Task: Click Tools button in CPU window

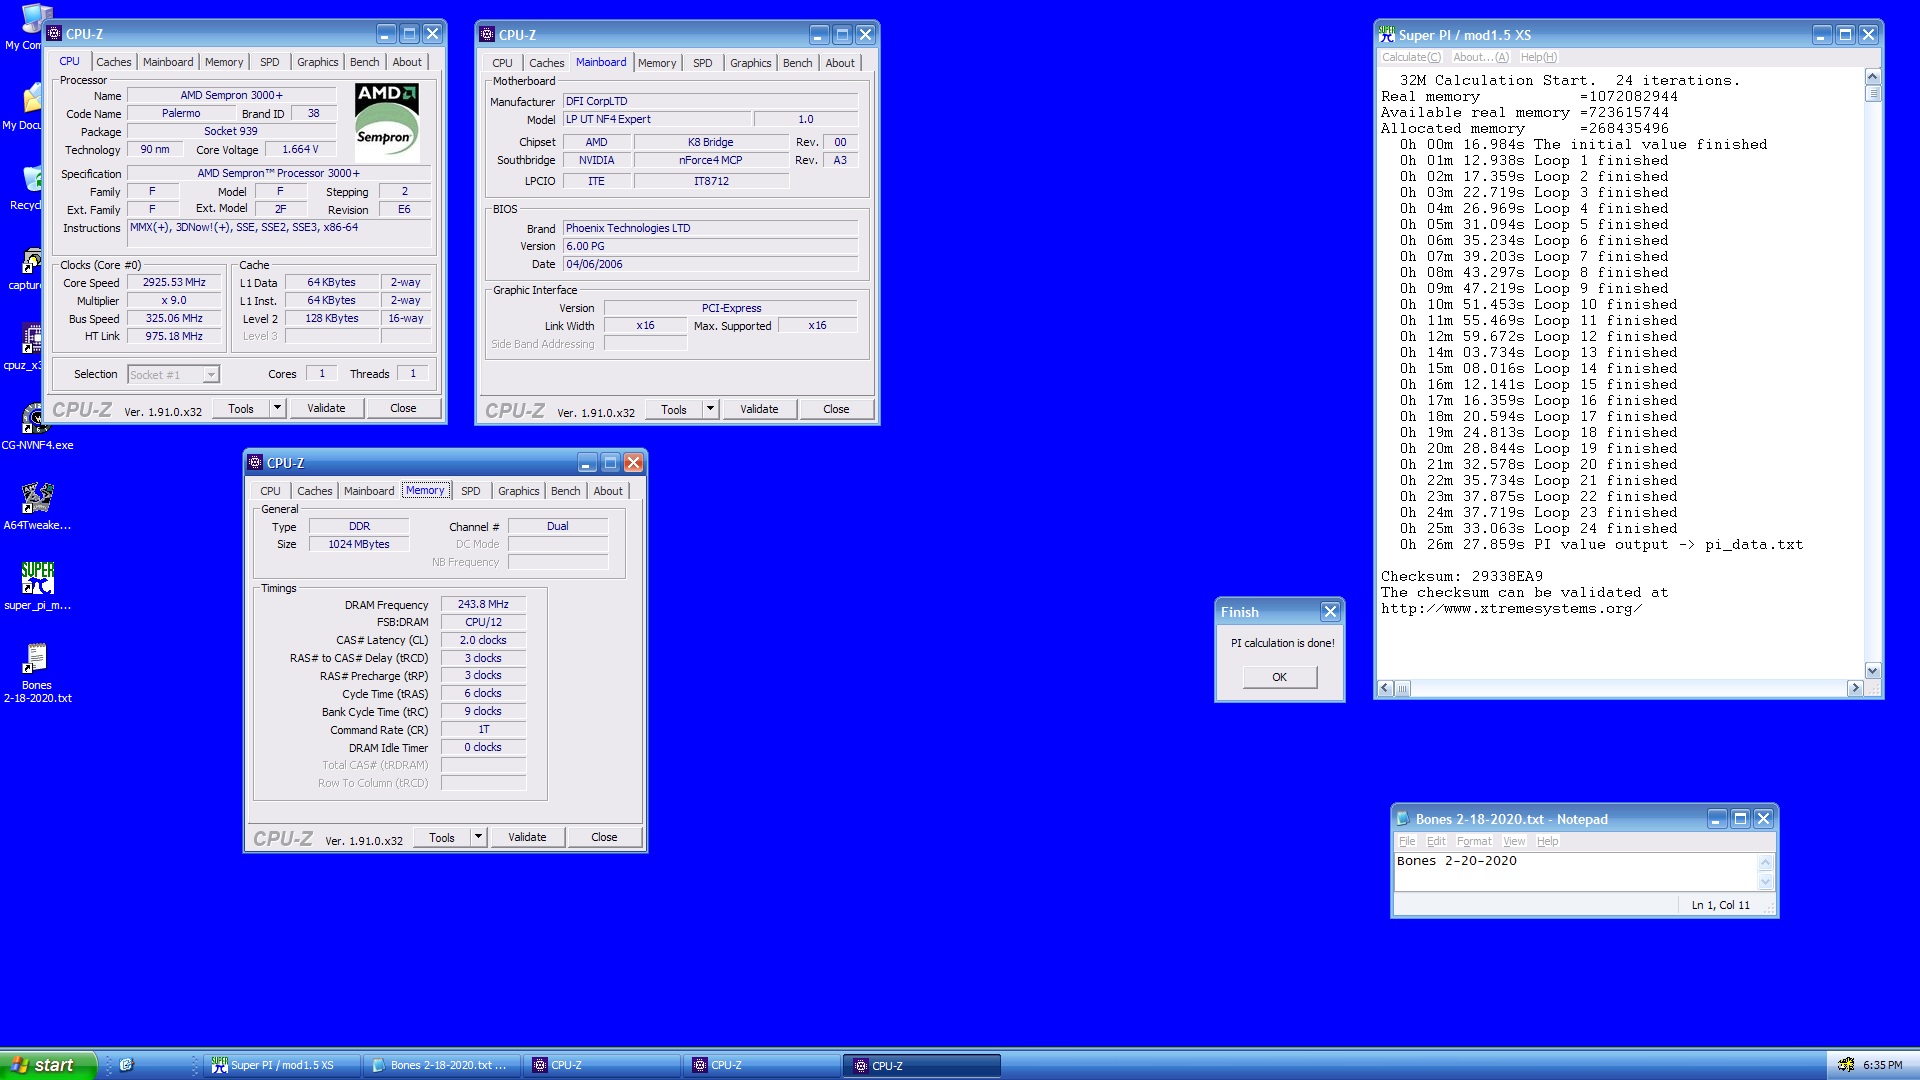Action: [x=241, y=408]
